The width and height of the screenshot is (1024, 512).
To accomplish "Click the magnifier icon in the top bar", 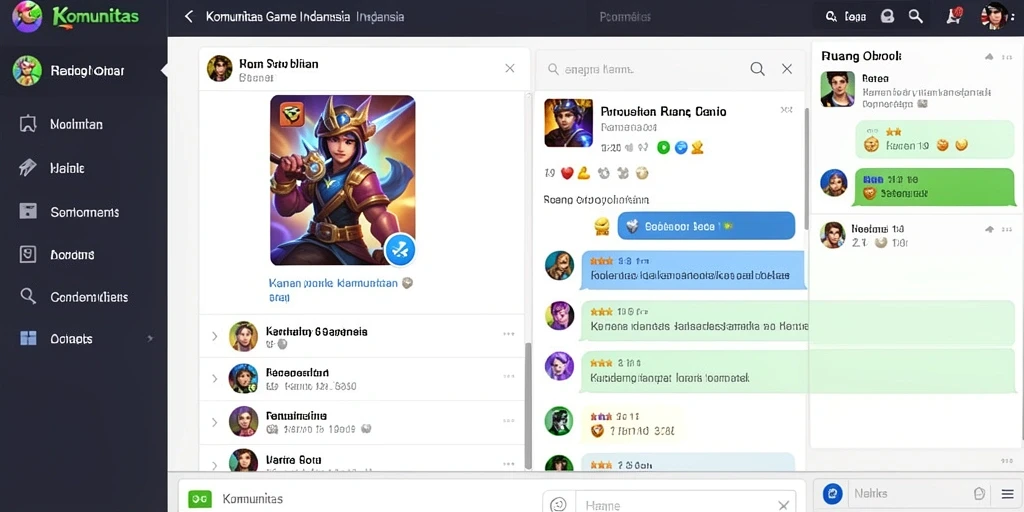I will 916,16.
